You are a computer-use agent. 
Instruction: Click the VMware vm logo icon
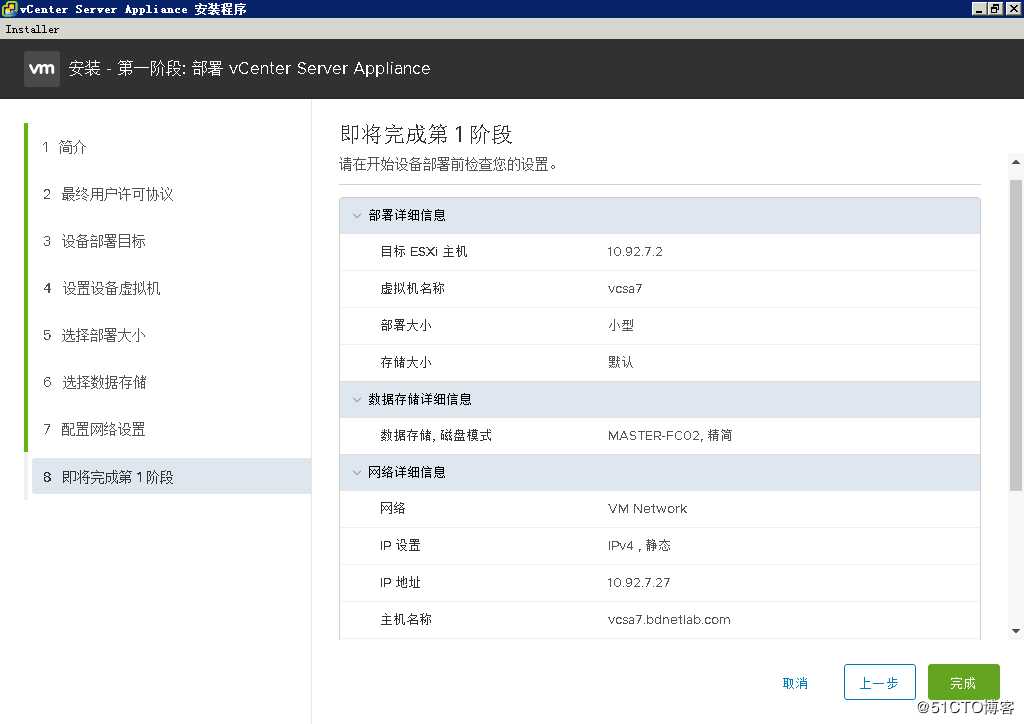[x=42, y=69]
